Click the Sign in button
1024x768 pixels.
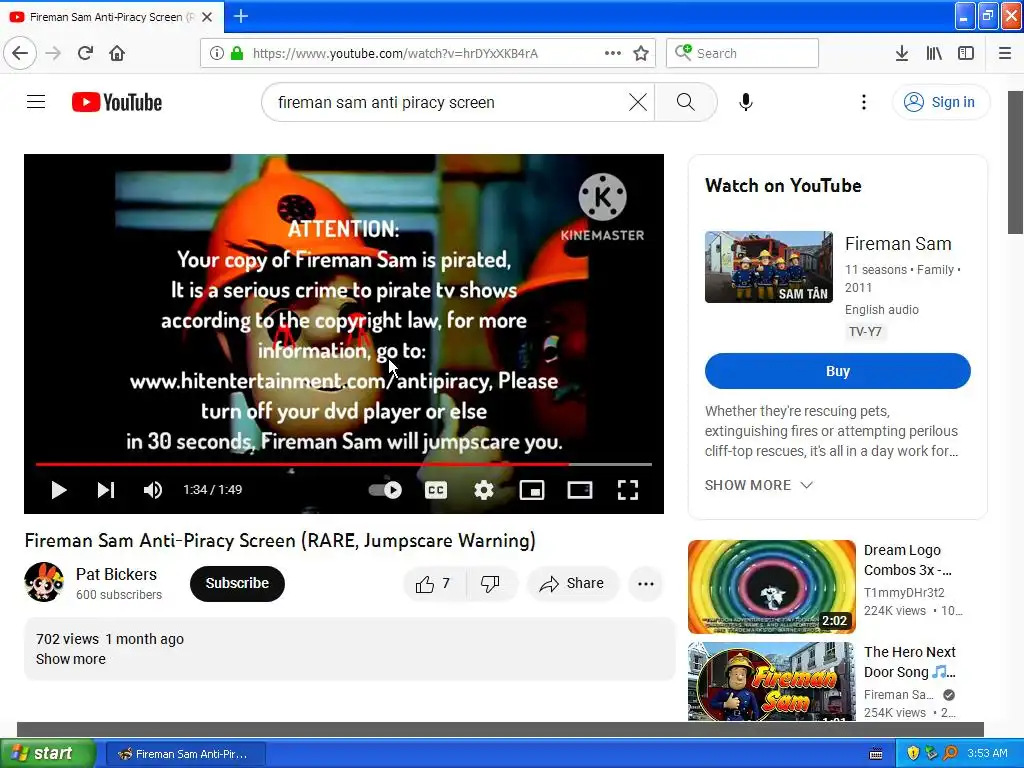coord(940,102)
